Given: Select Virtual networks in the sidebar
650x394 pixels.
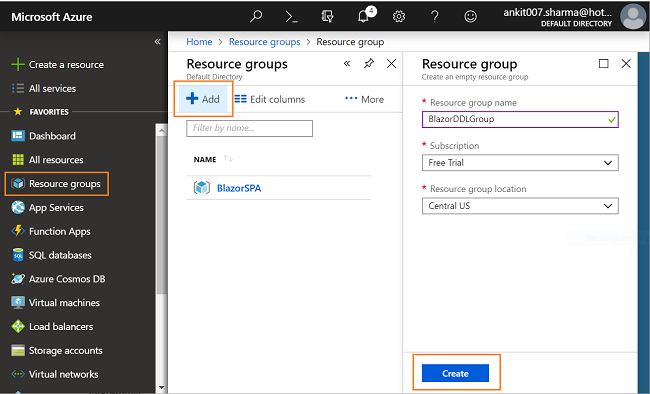Looking at the screenshot, I should point(63,374).
